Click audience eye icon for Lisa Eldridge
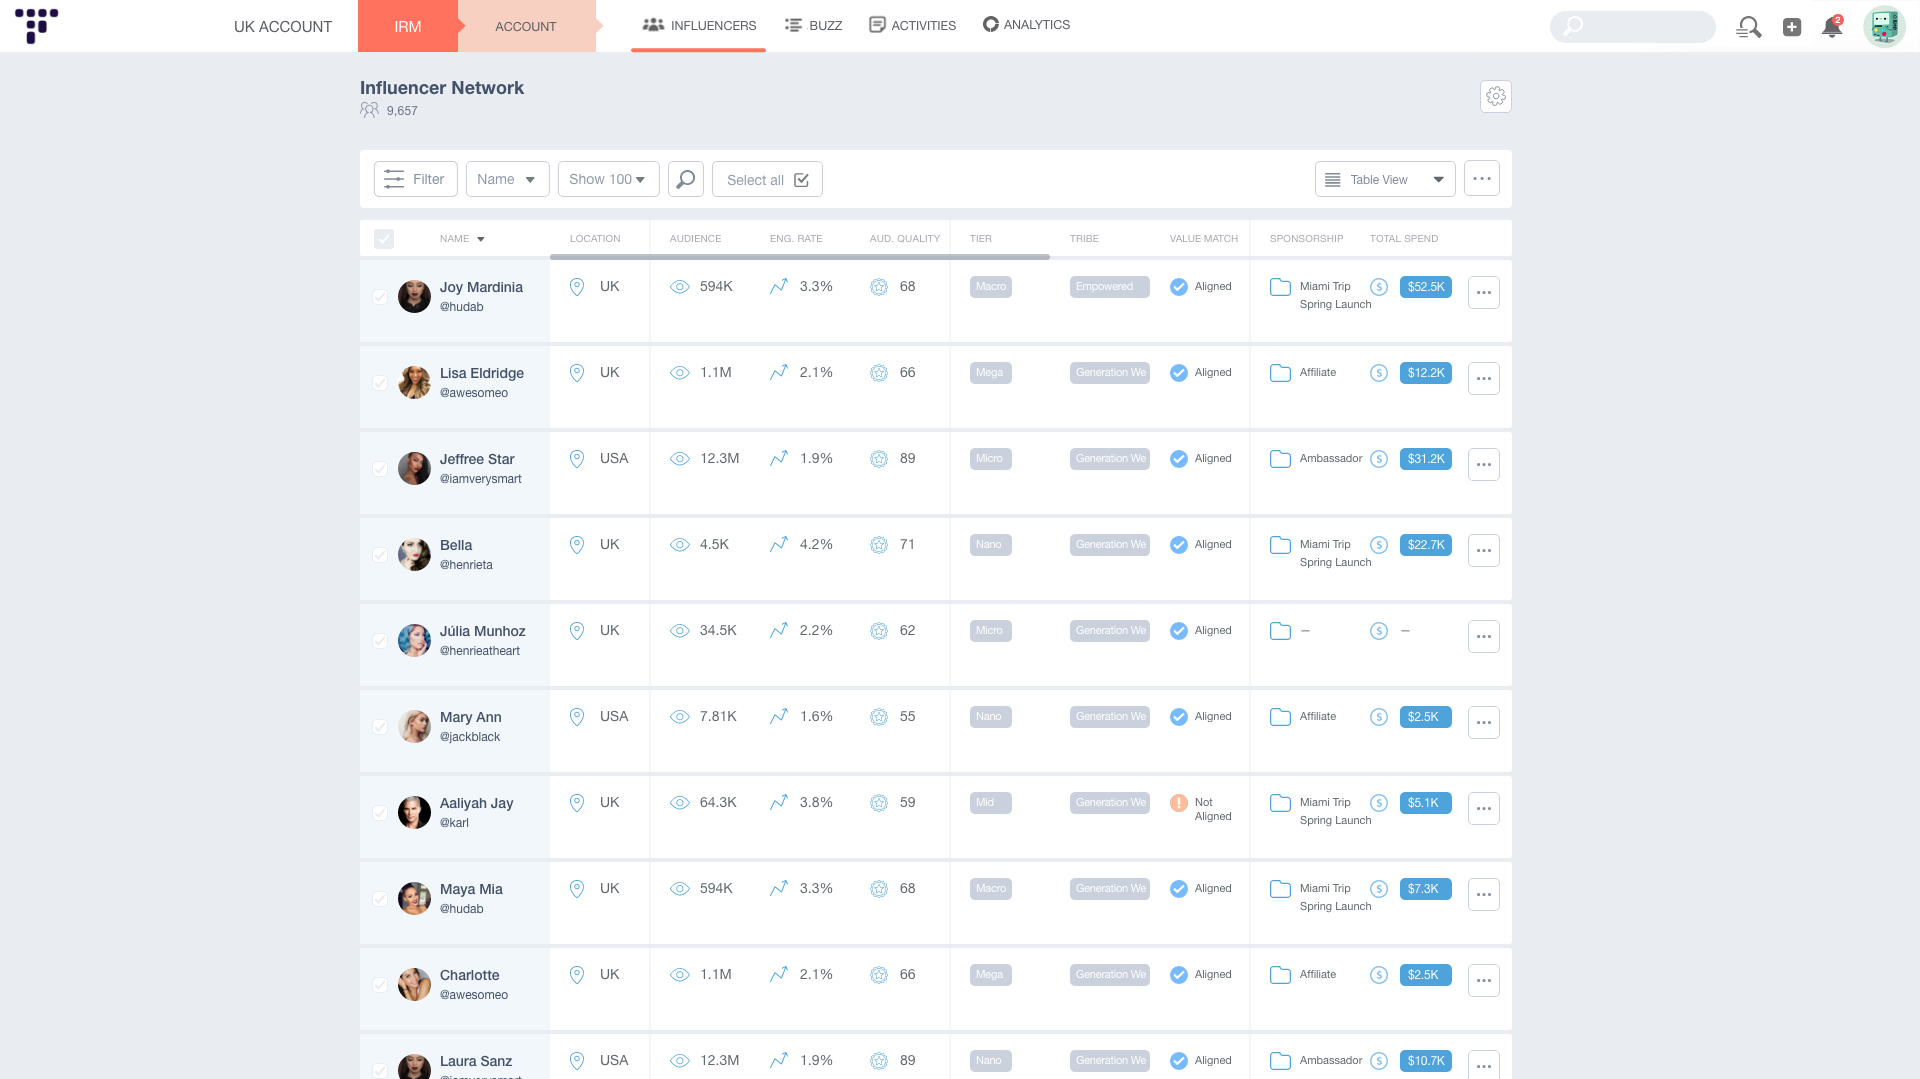The width and height of the screenshot is (1920, 1079). (x=680, y=373)
